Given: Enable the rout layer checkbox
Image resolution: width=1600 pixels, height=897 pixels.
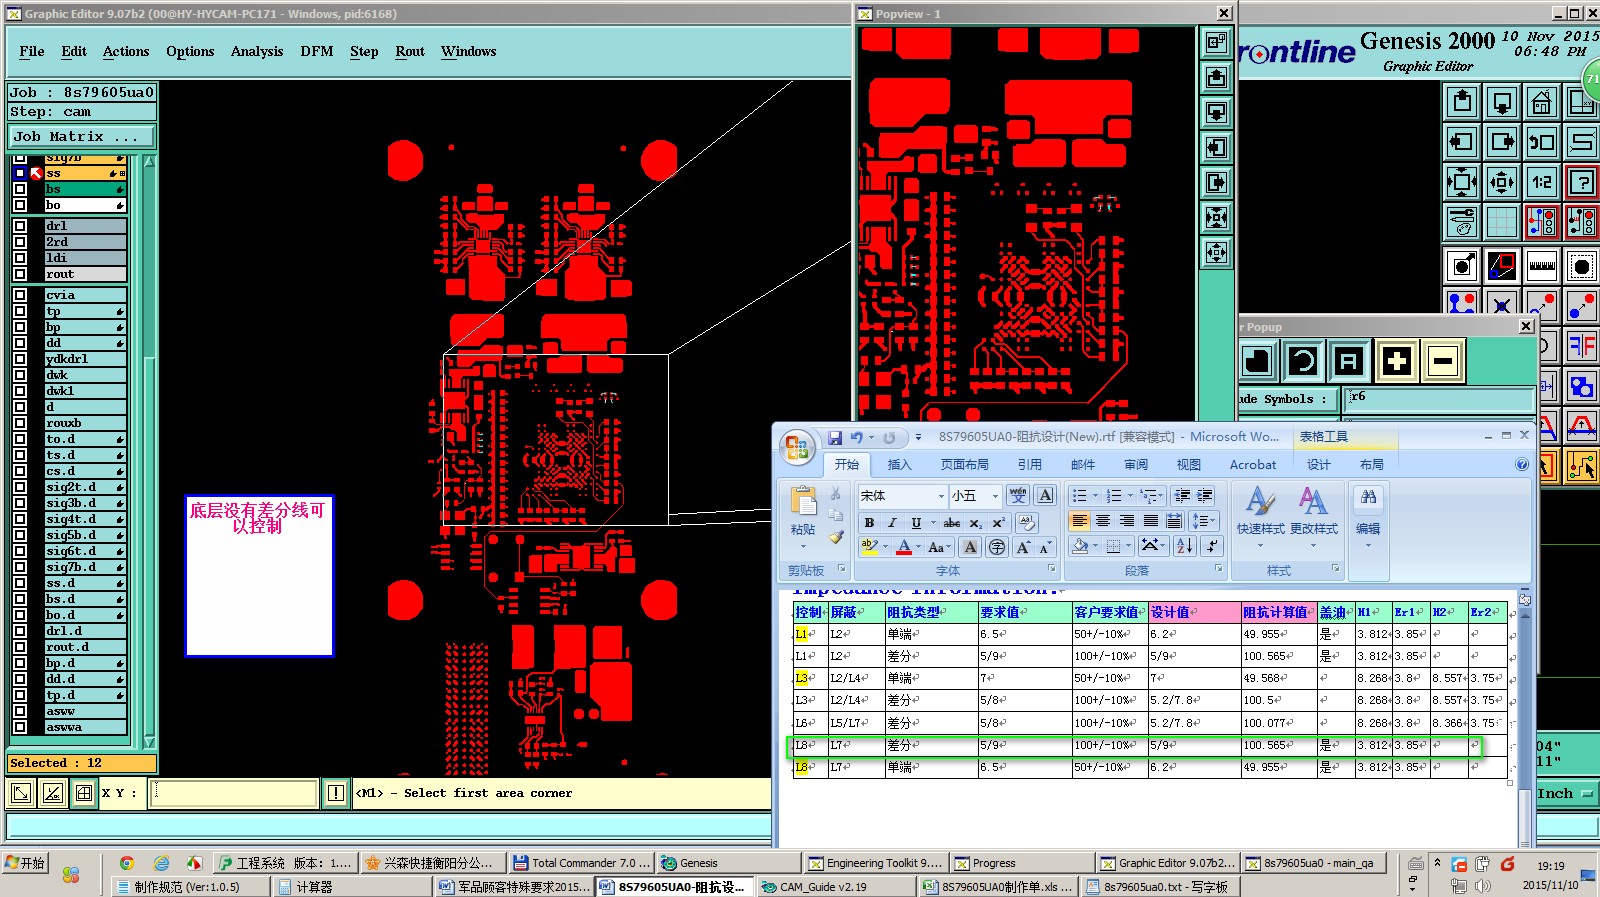Looking at the screenshot, I should click(x=20, y=274).
